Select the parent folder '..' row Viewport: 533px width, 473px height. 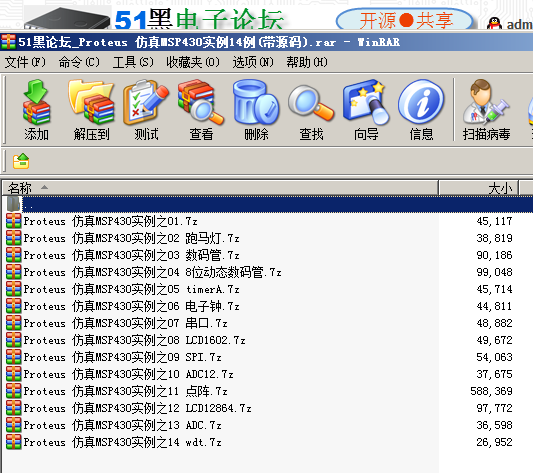click(x=269, y=204)
